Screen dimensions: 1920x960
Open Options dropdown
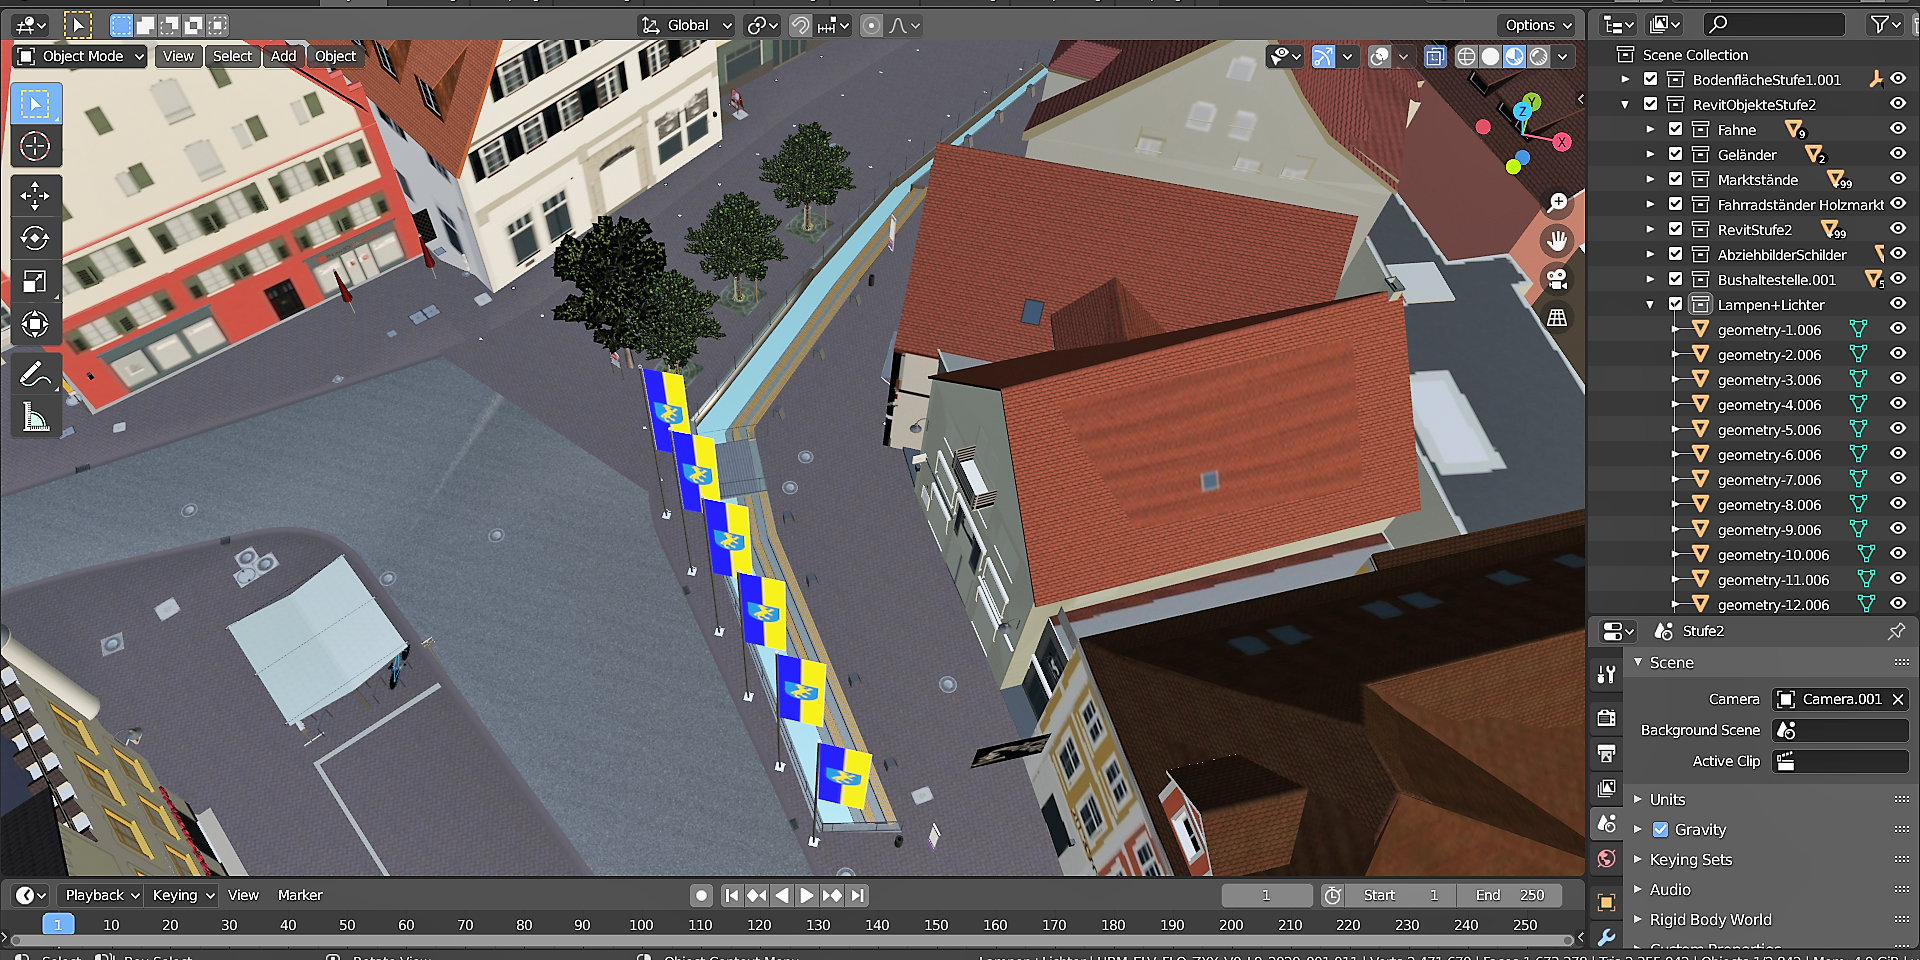(x=1538, y=25)
